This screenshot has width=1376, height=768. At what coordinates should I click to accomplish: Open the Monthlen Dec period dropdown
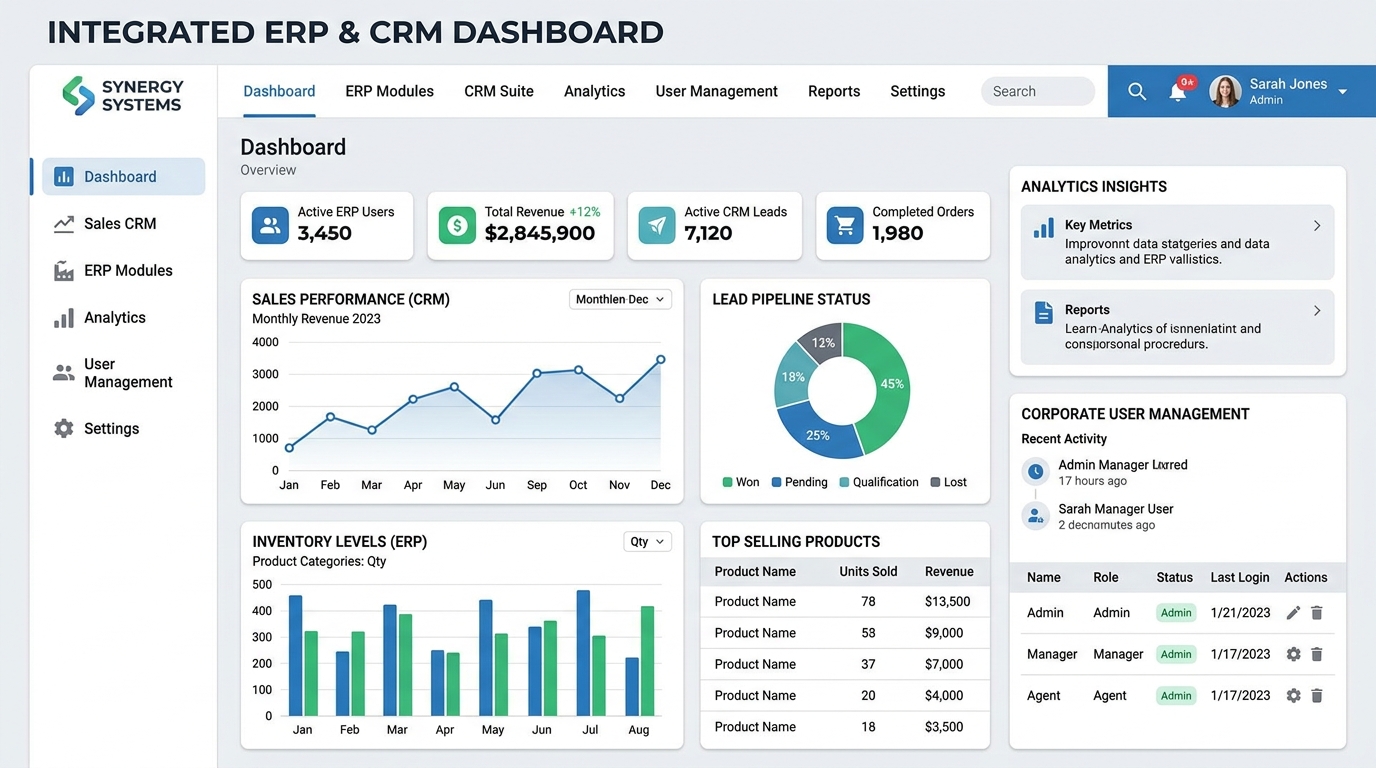620,299
